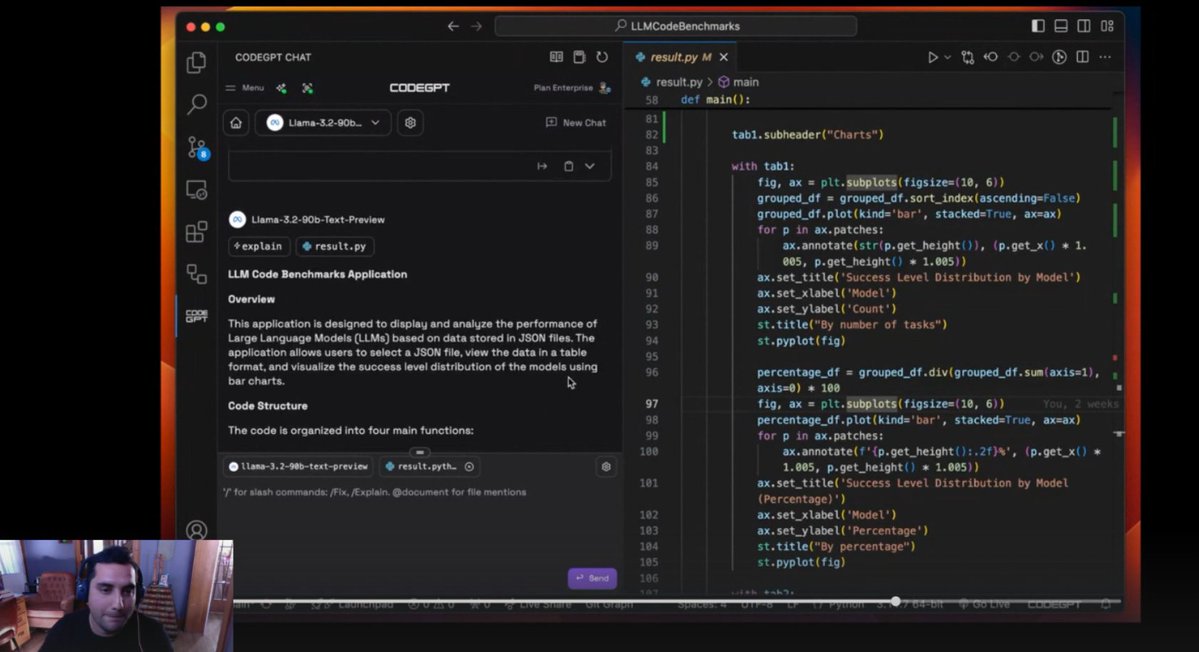
Task: Click the notepad icon in CodeGPT Chat header
Action: click(x=579, y=57)
